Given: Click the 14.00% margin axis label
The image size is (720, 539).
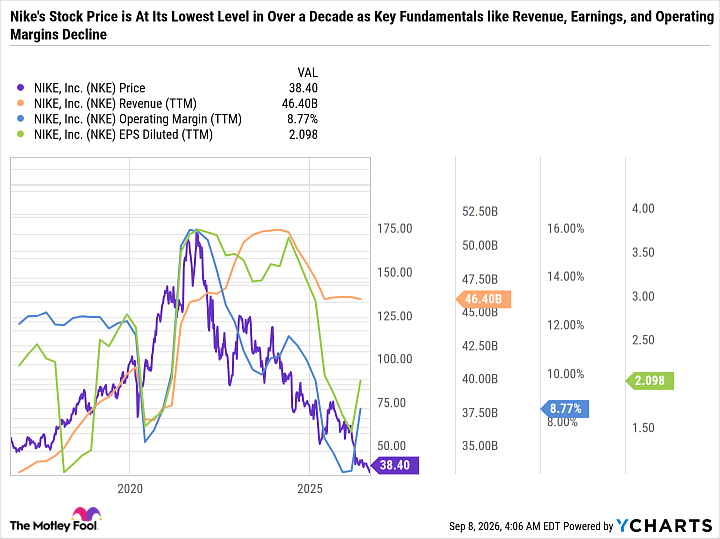Looking at the screenshot, I should 565,276.
